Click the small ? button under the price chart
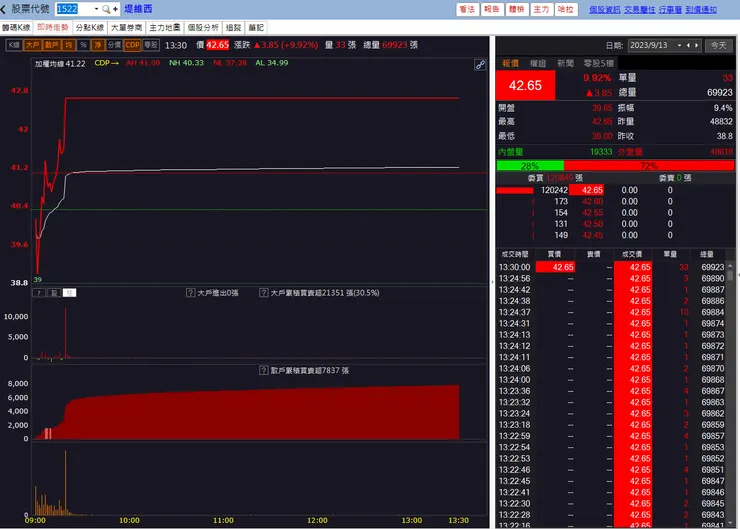Viewport: 740px width, 529px height. 39,293
